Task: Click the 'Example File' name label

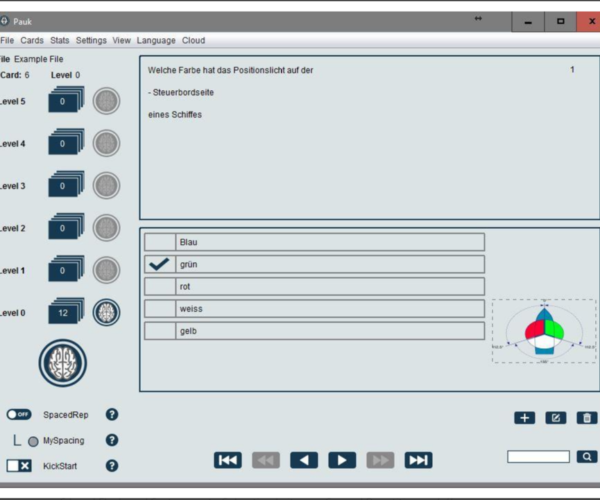Action: (39, 59)
